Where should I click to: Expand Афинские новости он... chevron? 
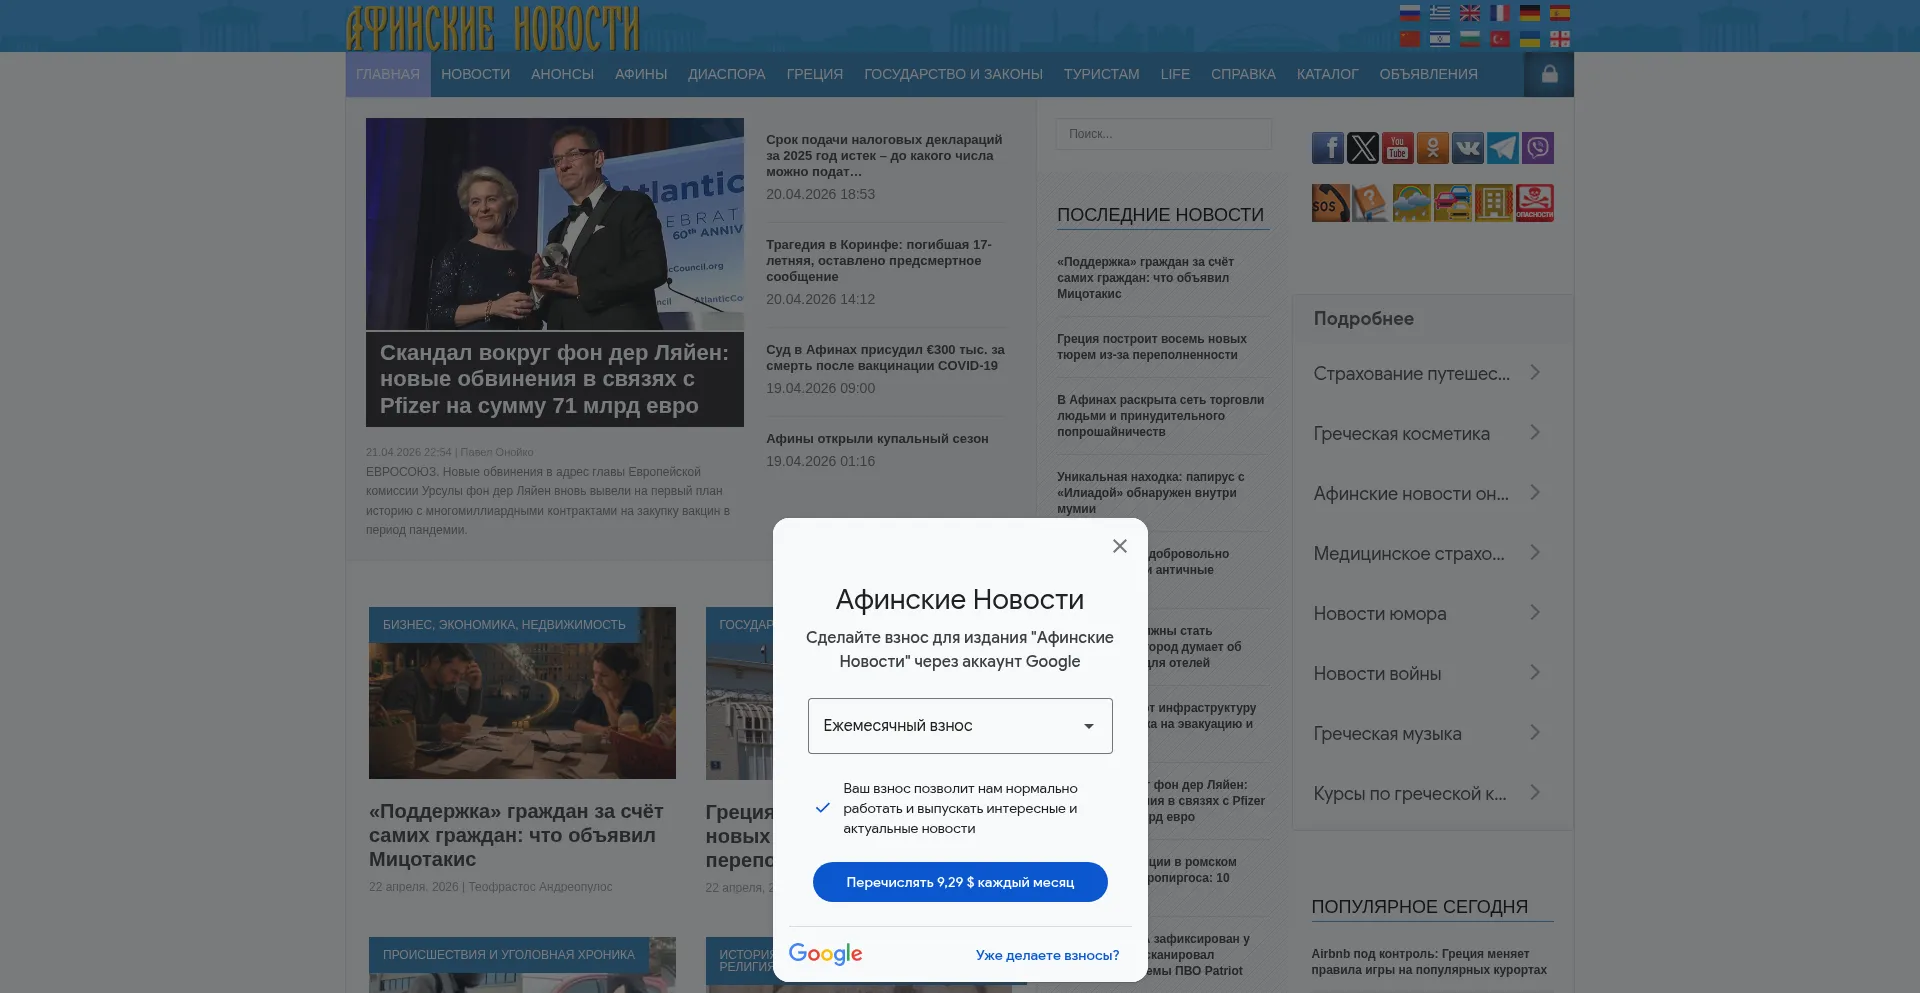pos(1534,493)
